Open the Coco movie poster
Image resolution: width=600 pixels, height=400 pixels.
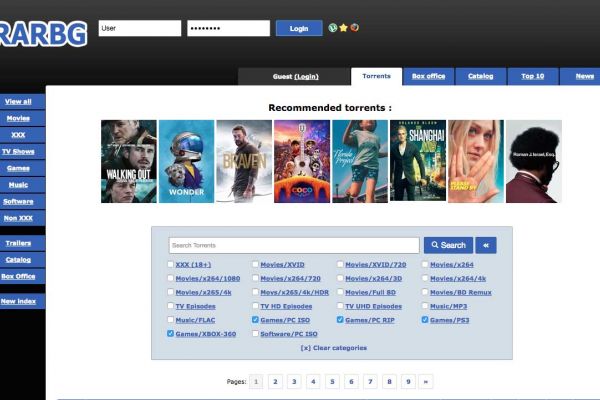[x=302, y=161]
